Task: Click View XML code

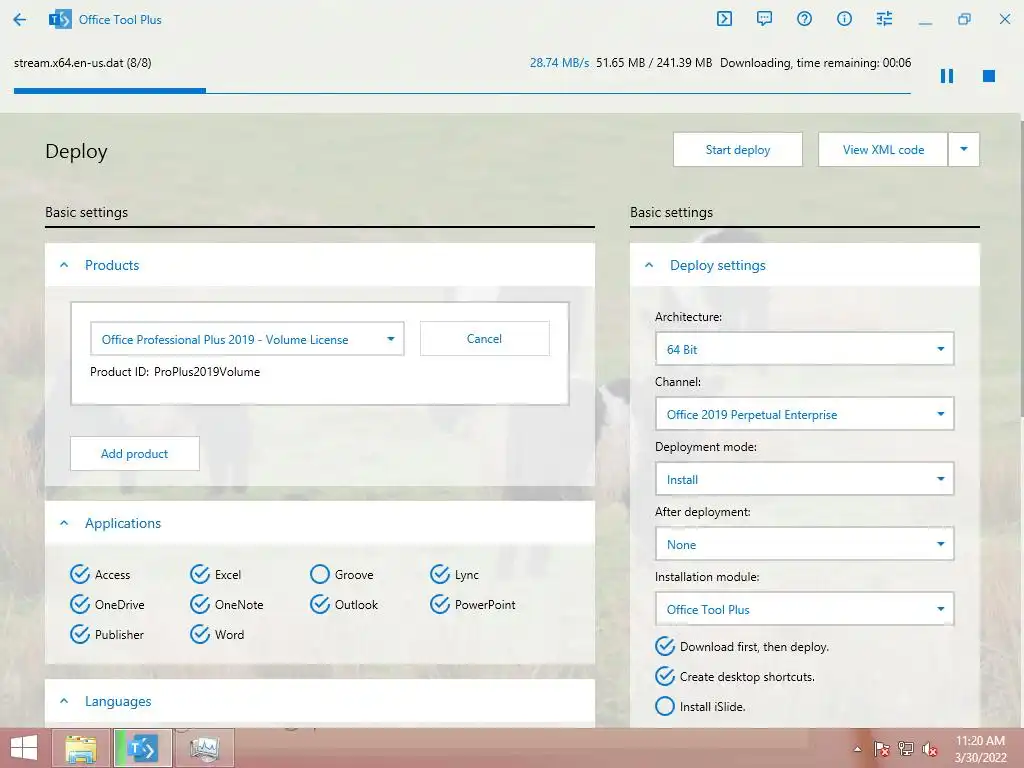Action: [883, 150]
